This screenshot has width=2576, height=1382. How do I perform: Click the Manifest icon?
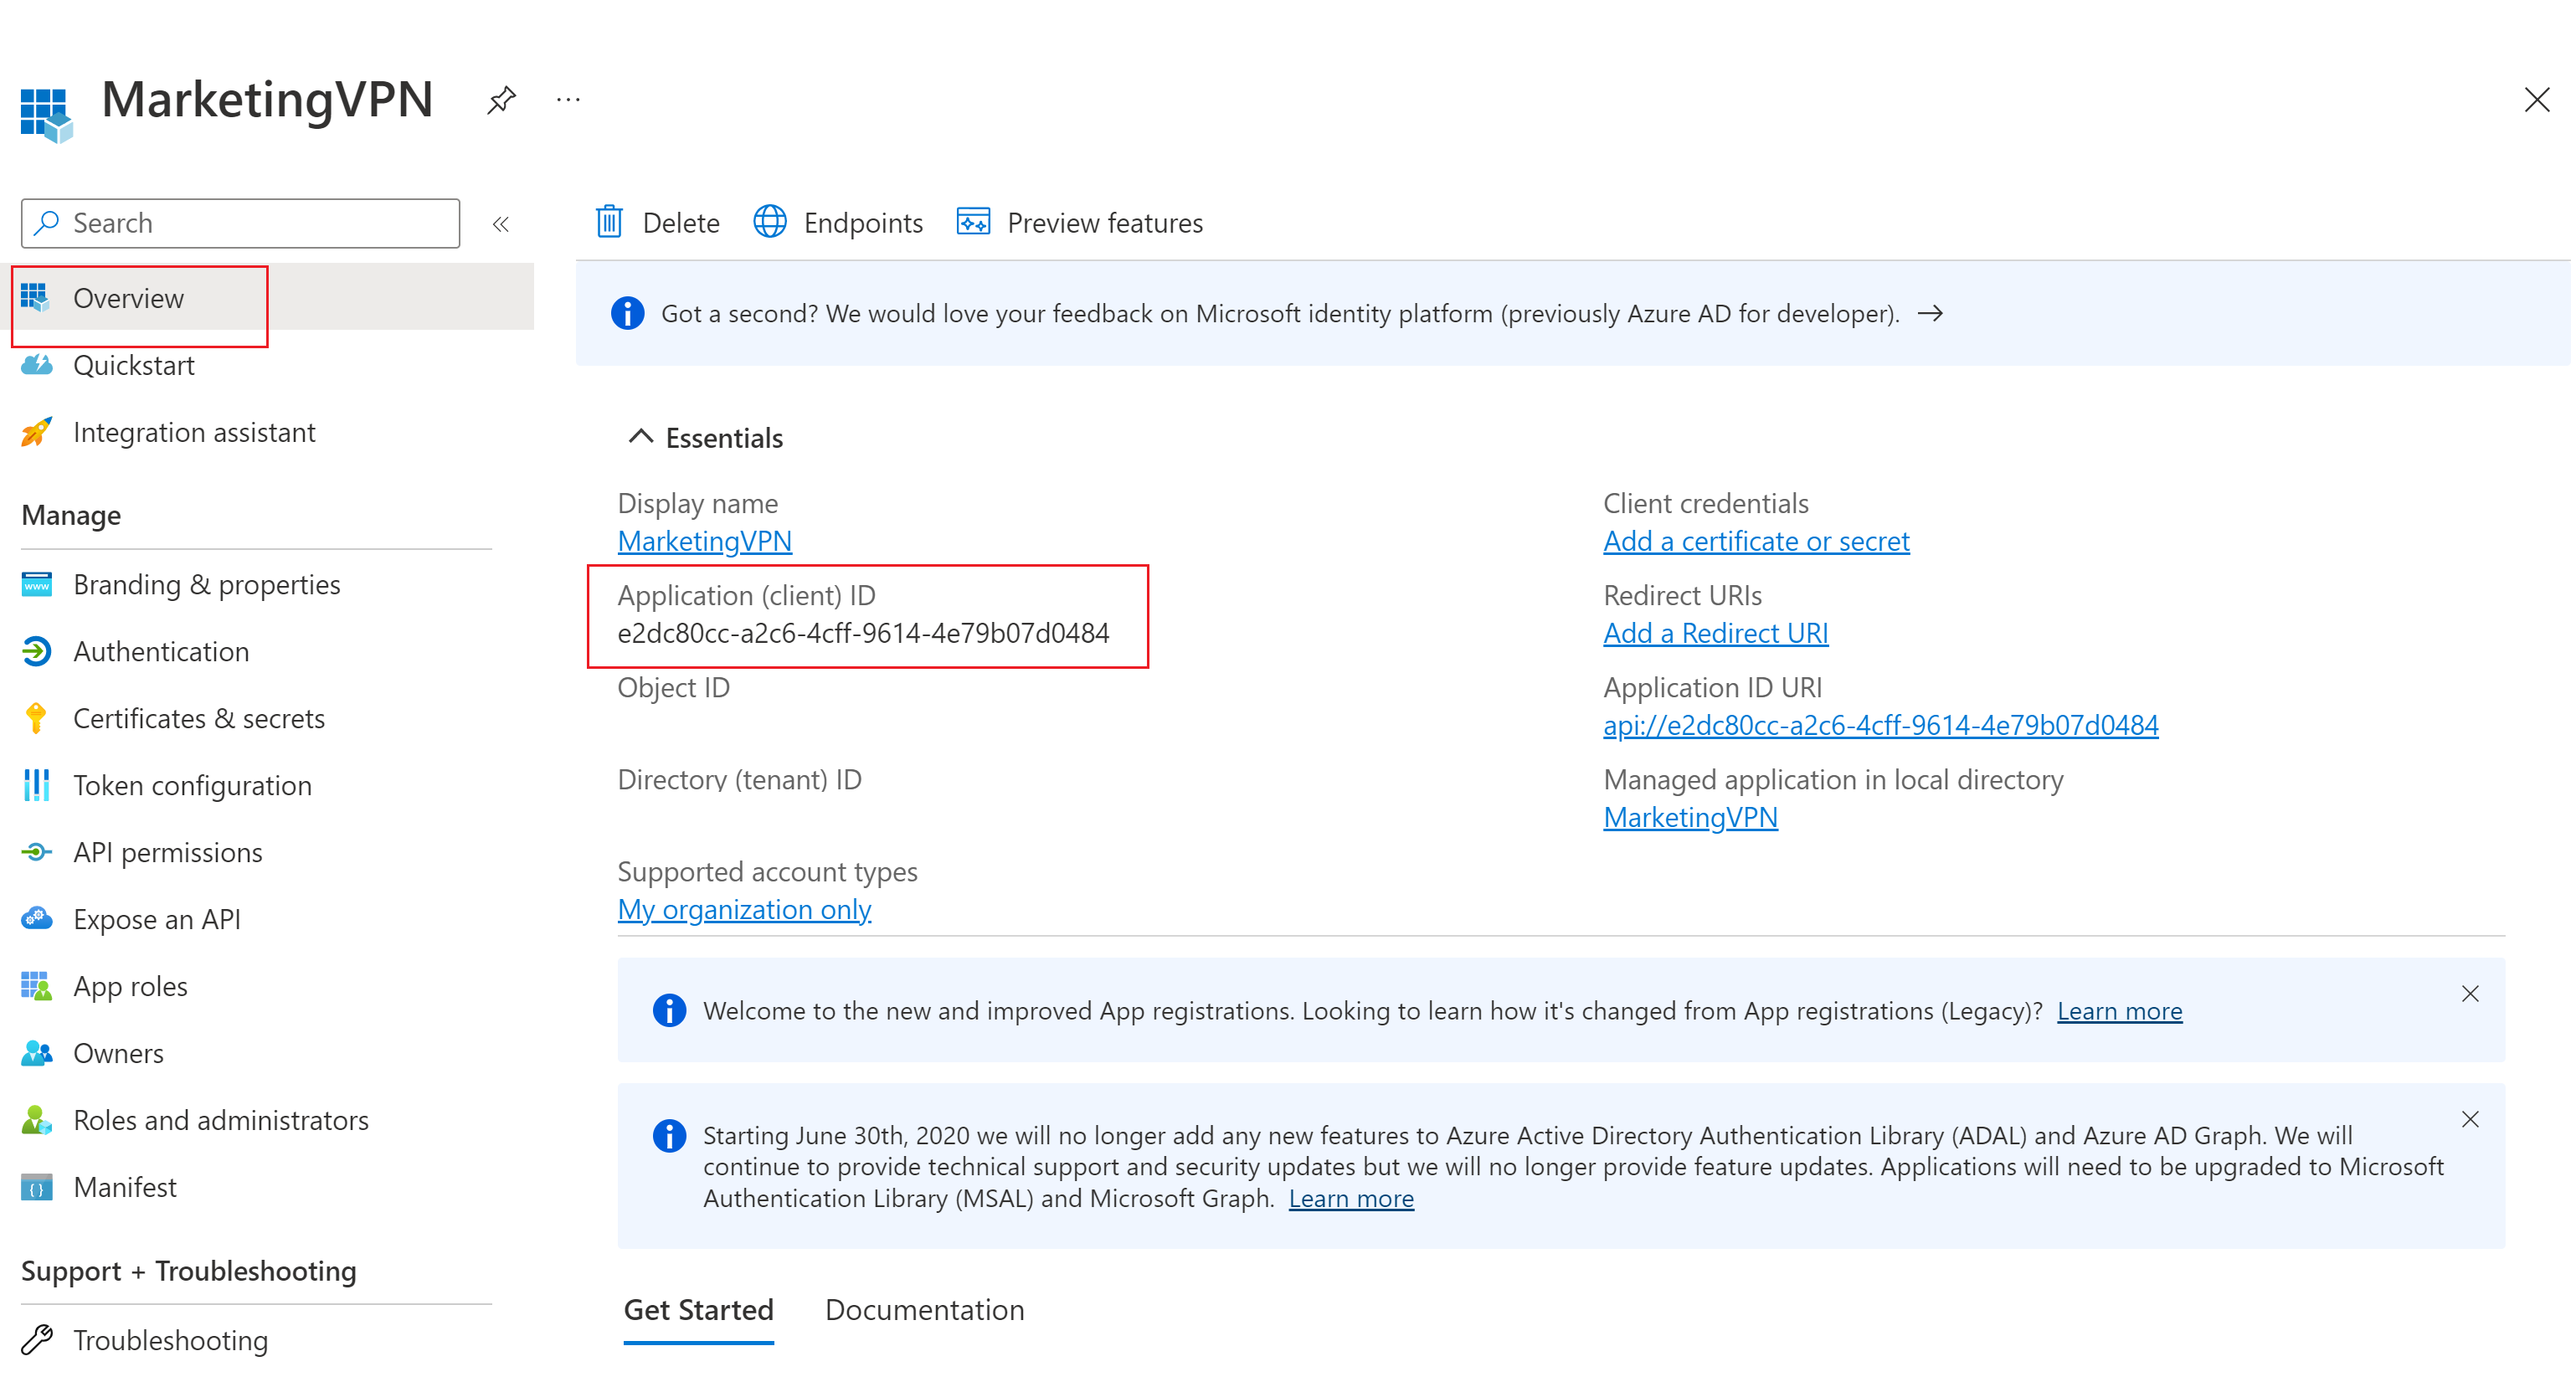pyautogui.click(x=36, y=1187)
